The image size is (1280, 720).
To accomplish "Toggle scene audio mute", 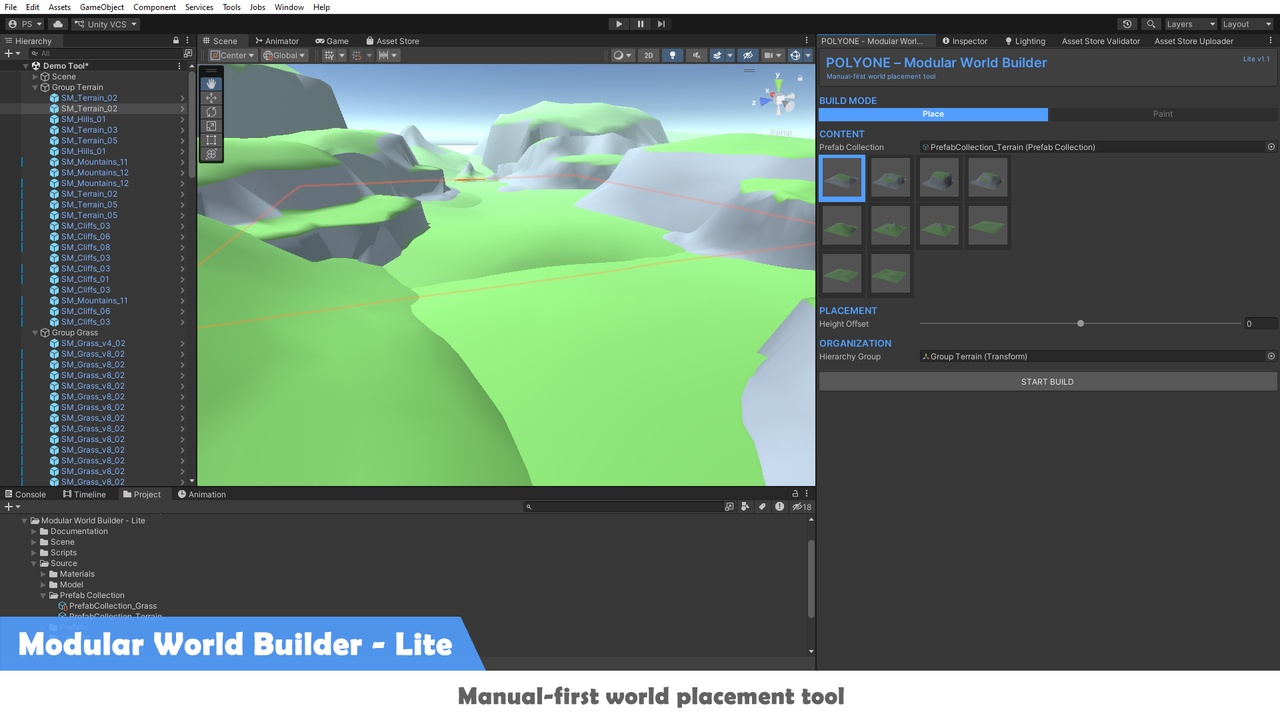I will [x=696, y=55].
